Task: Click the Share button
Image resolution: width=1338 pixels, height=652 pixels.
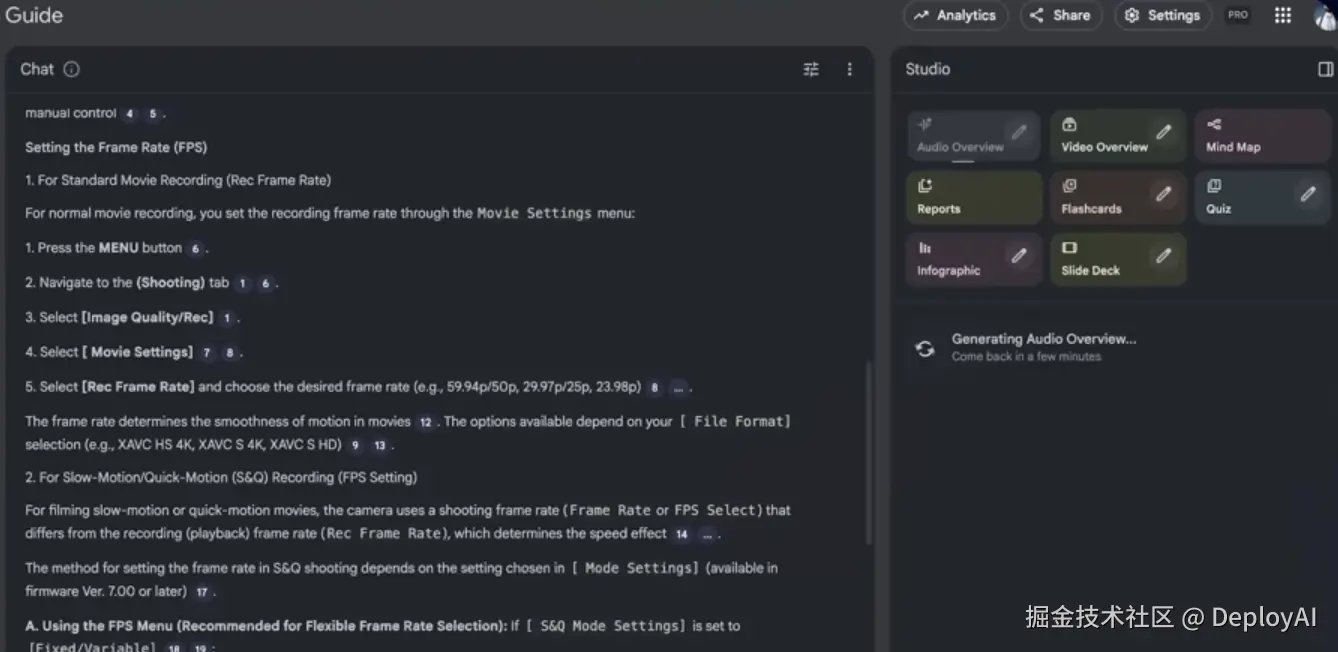Action: pos(1061,15)
